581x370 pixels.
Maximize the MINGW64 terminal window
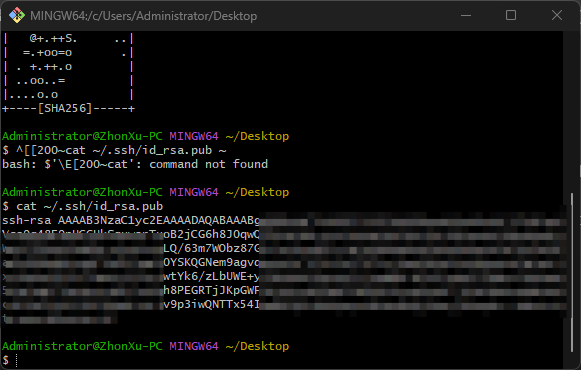coord(511,16)
